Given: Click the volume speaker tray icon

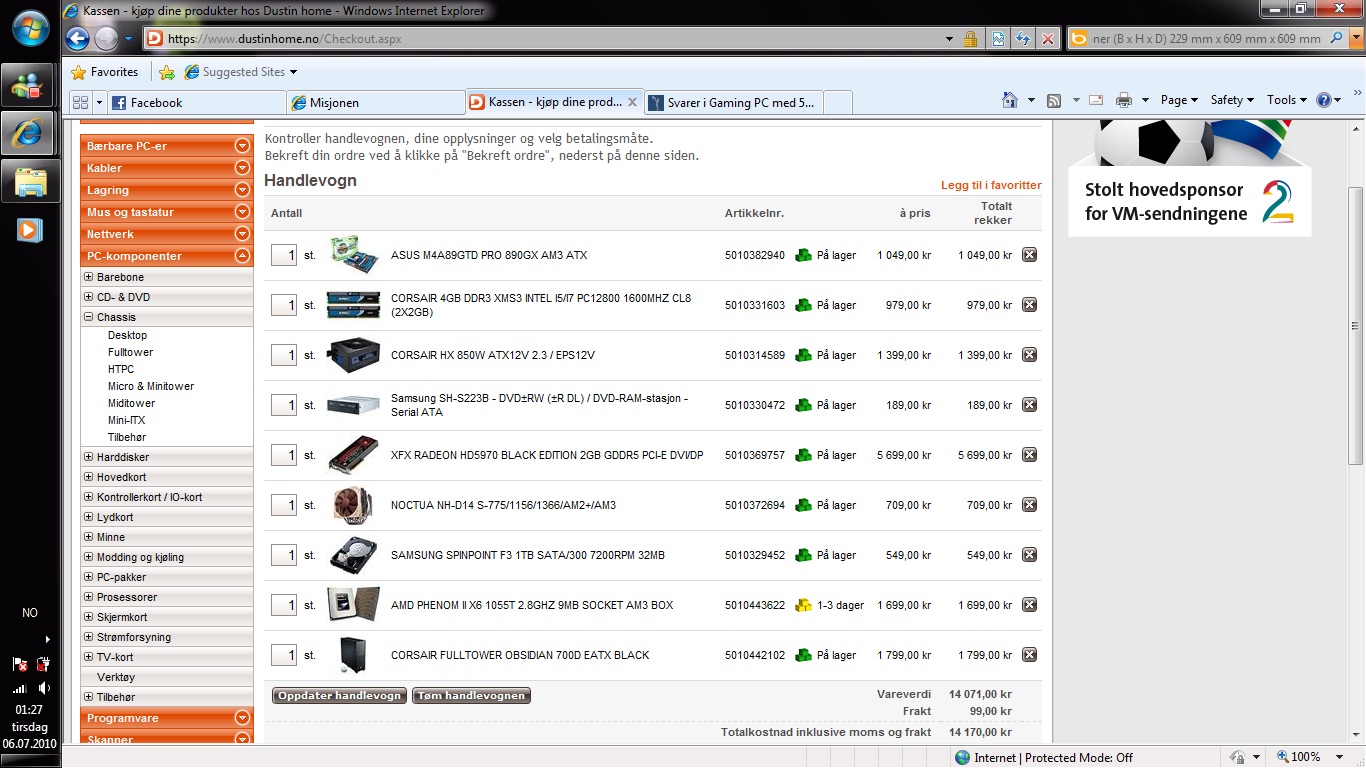Looking at the screenshot, I should 43,688.
